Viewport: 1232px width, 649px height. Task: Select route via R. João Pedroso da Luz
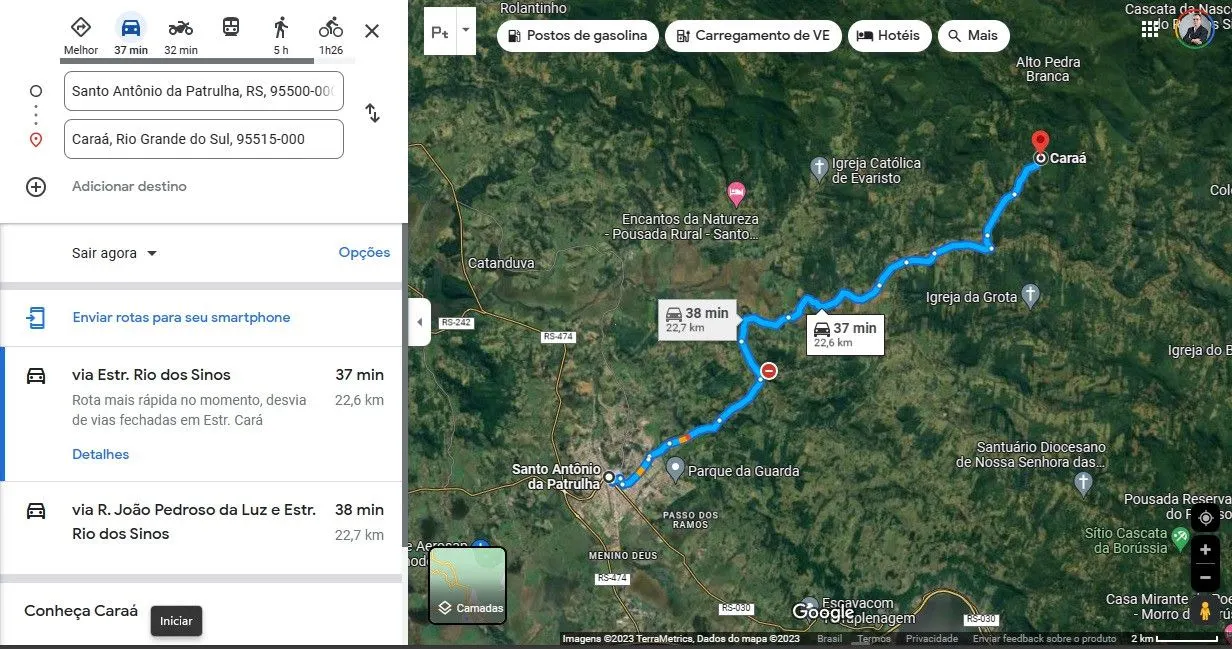pos(203,528)
